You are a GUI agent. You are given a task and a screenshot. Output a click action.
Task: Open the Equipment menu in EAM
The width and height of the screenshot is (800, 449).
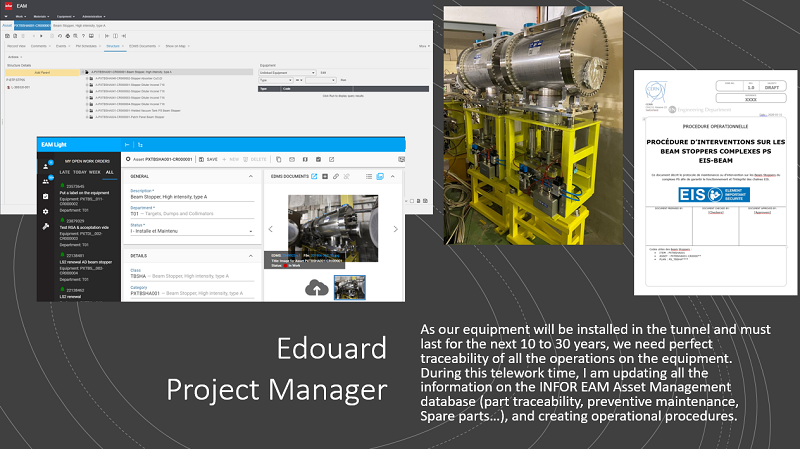pos(65,16)
